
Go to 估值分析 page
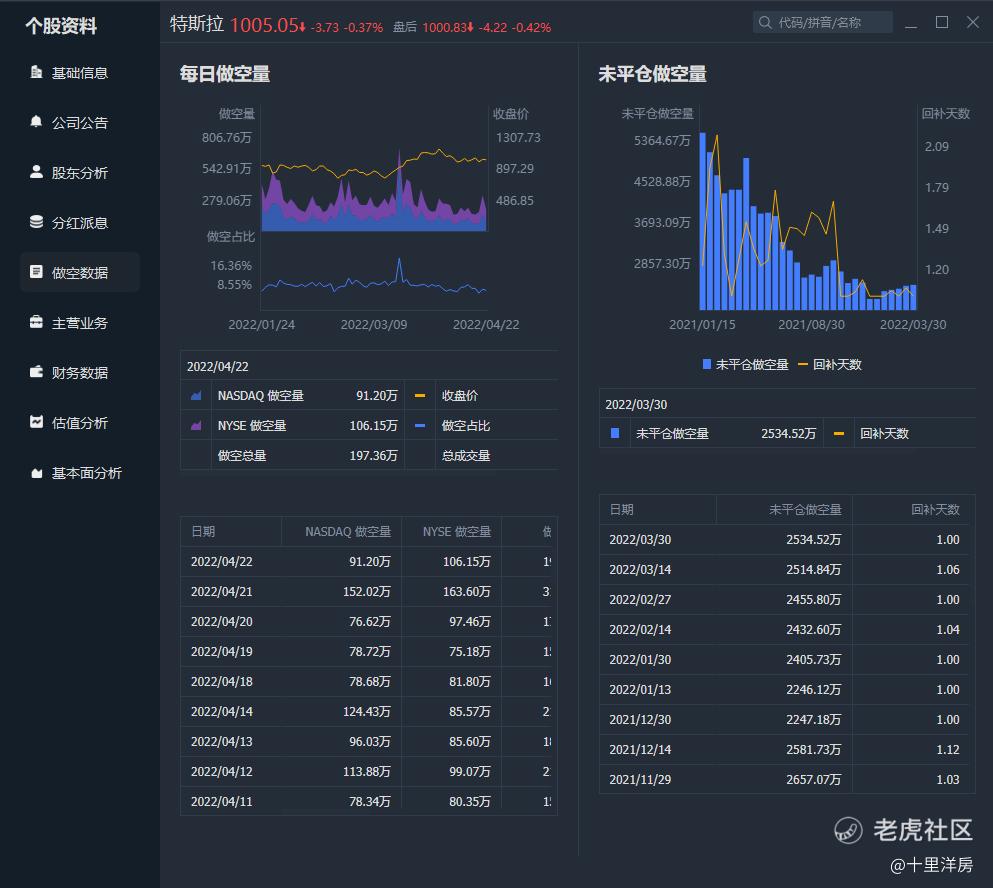coord(80,422)
